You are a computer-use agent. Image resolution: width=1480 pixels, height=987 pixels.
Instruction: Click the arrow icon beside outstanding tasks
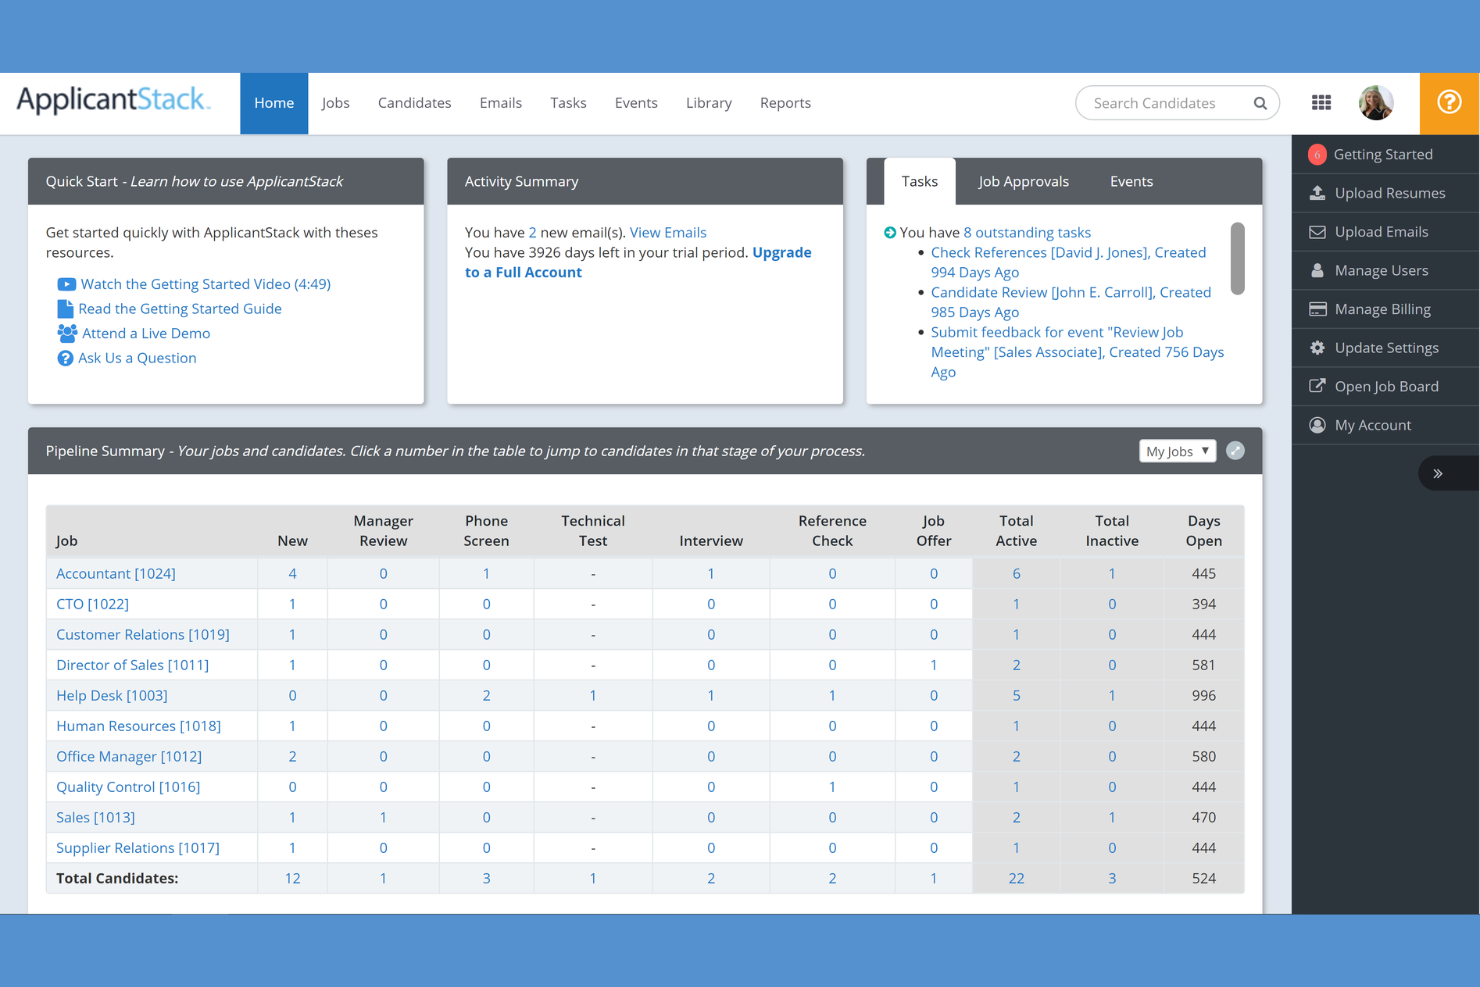point(890,233)
